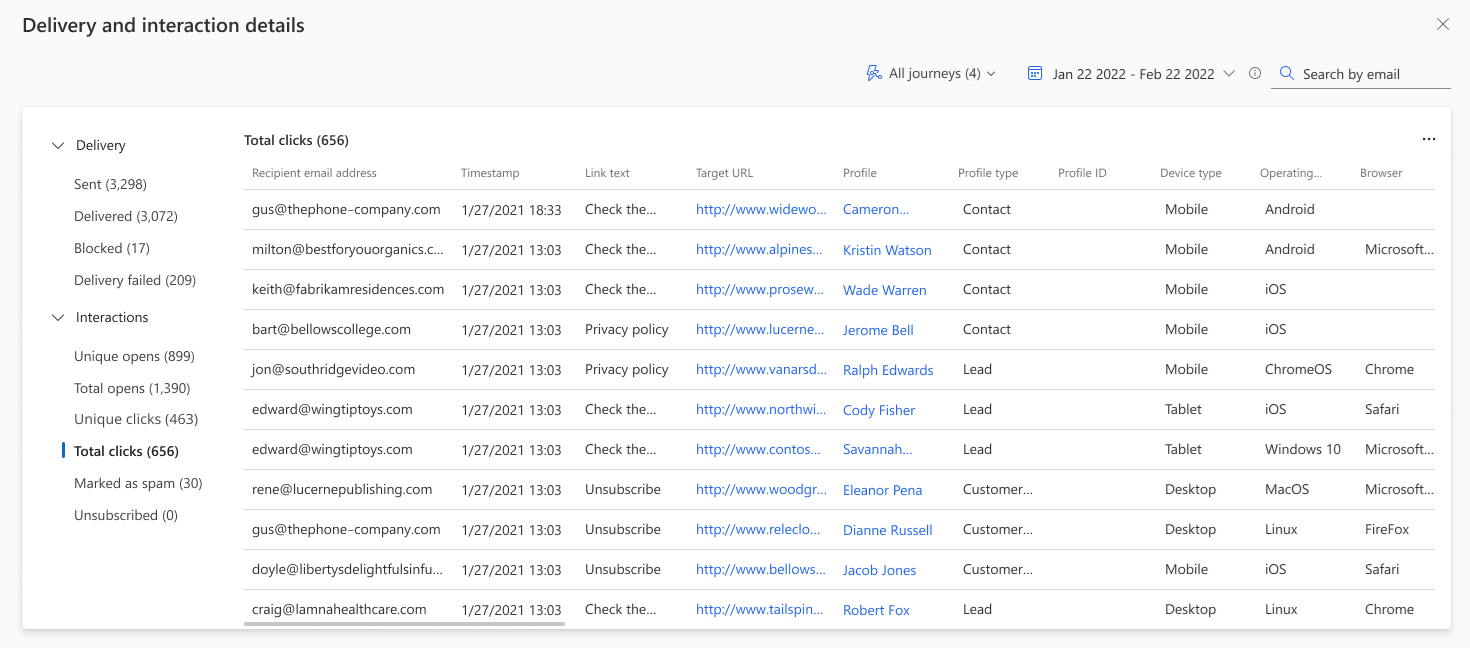The width and height of the screenshot is (1470, 648).
Task: Click the journeys icon beside All journeys
Action: tap(874, 73)
